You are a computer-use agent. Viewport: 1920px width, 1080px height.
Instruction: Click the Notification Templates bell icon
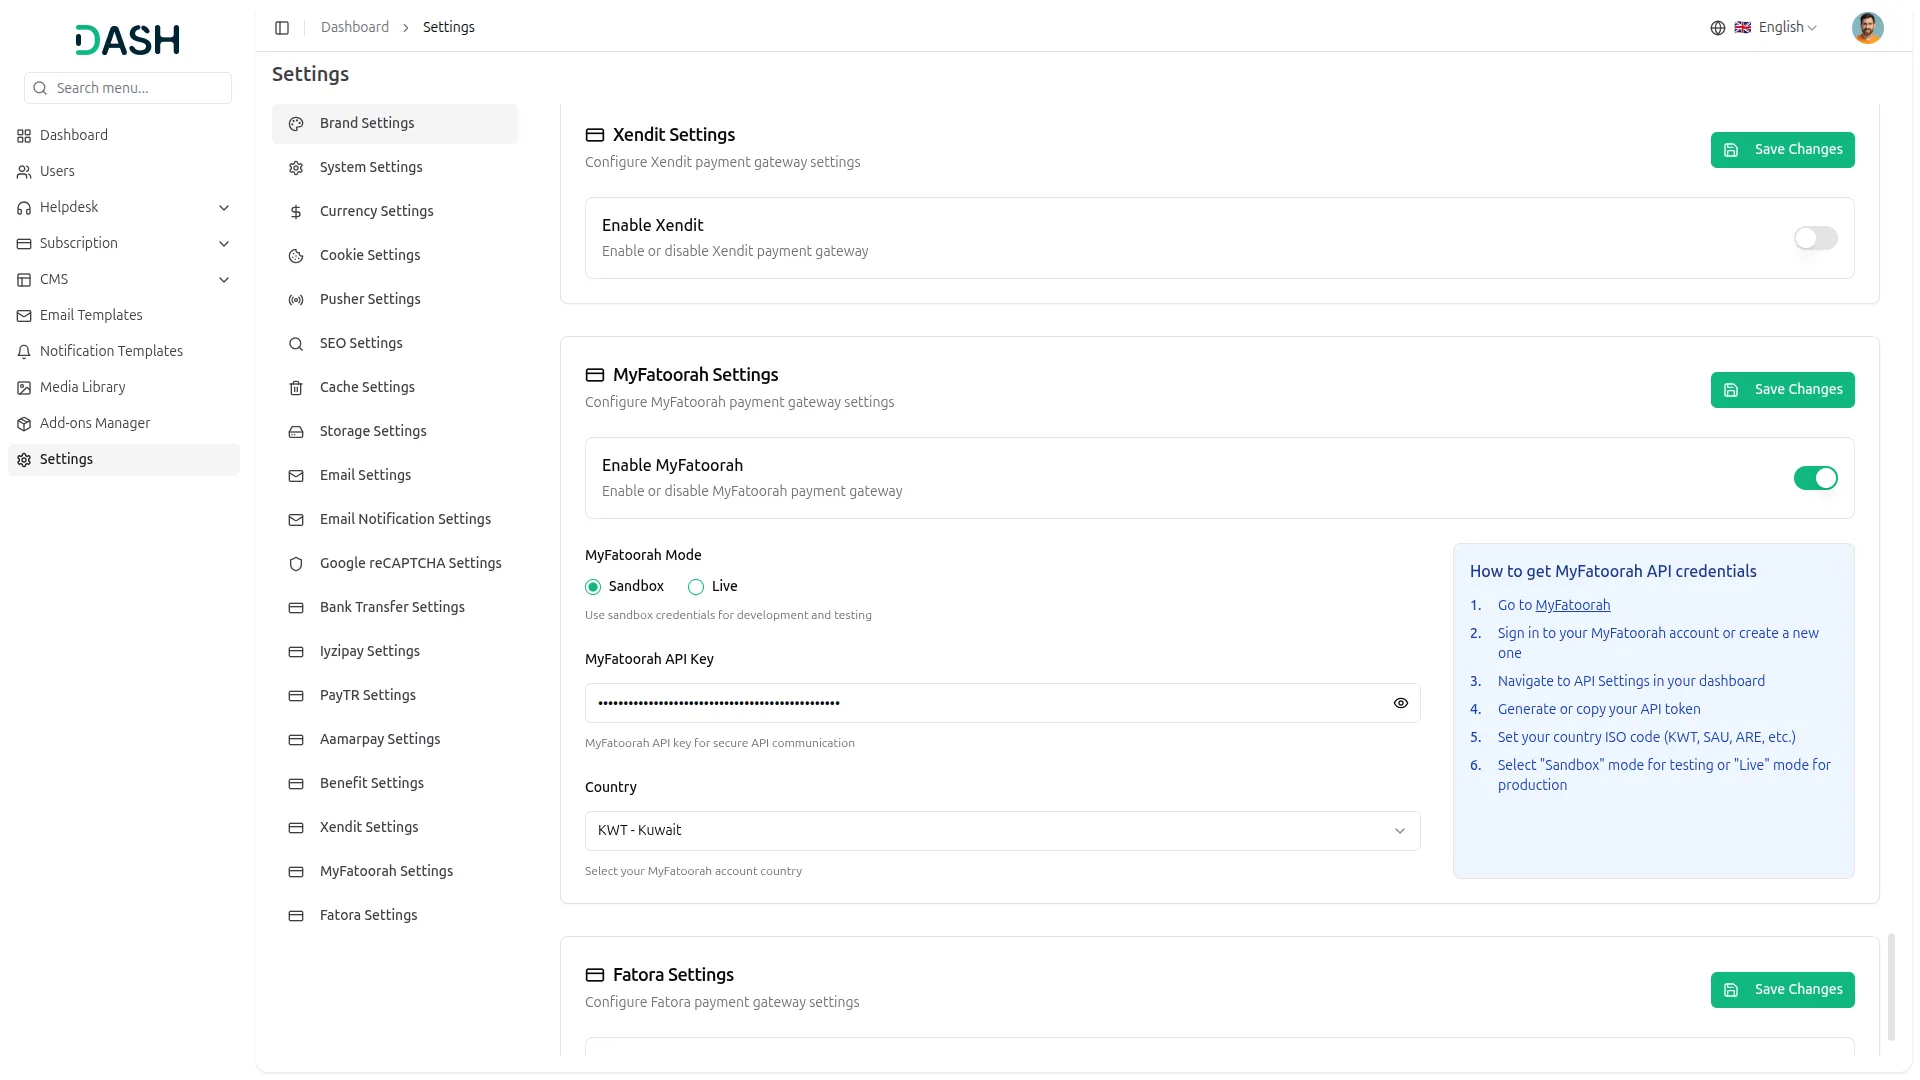point(24,352)
